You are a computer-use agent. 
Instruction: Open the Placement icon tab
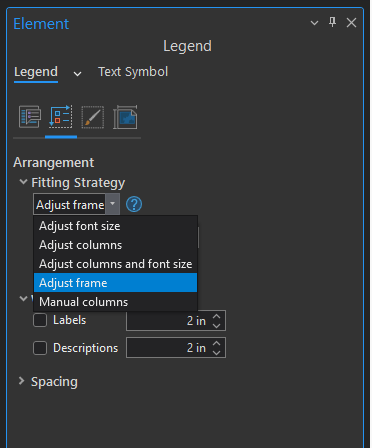pos(125,117)
